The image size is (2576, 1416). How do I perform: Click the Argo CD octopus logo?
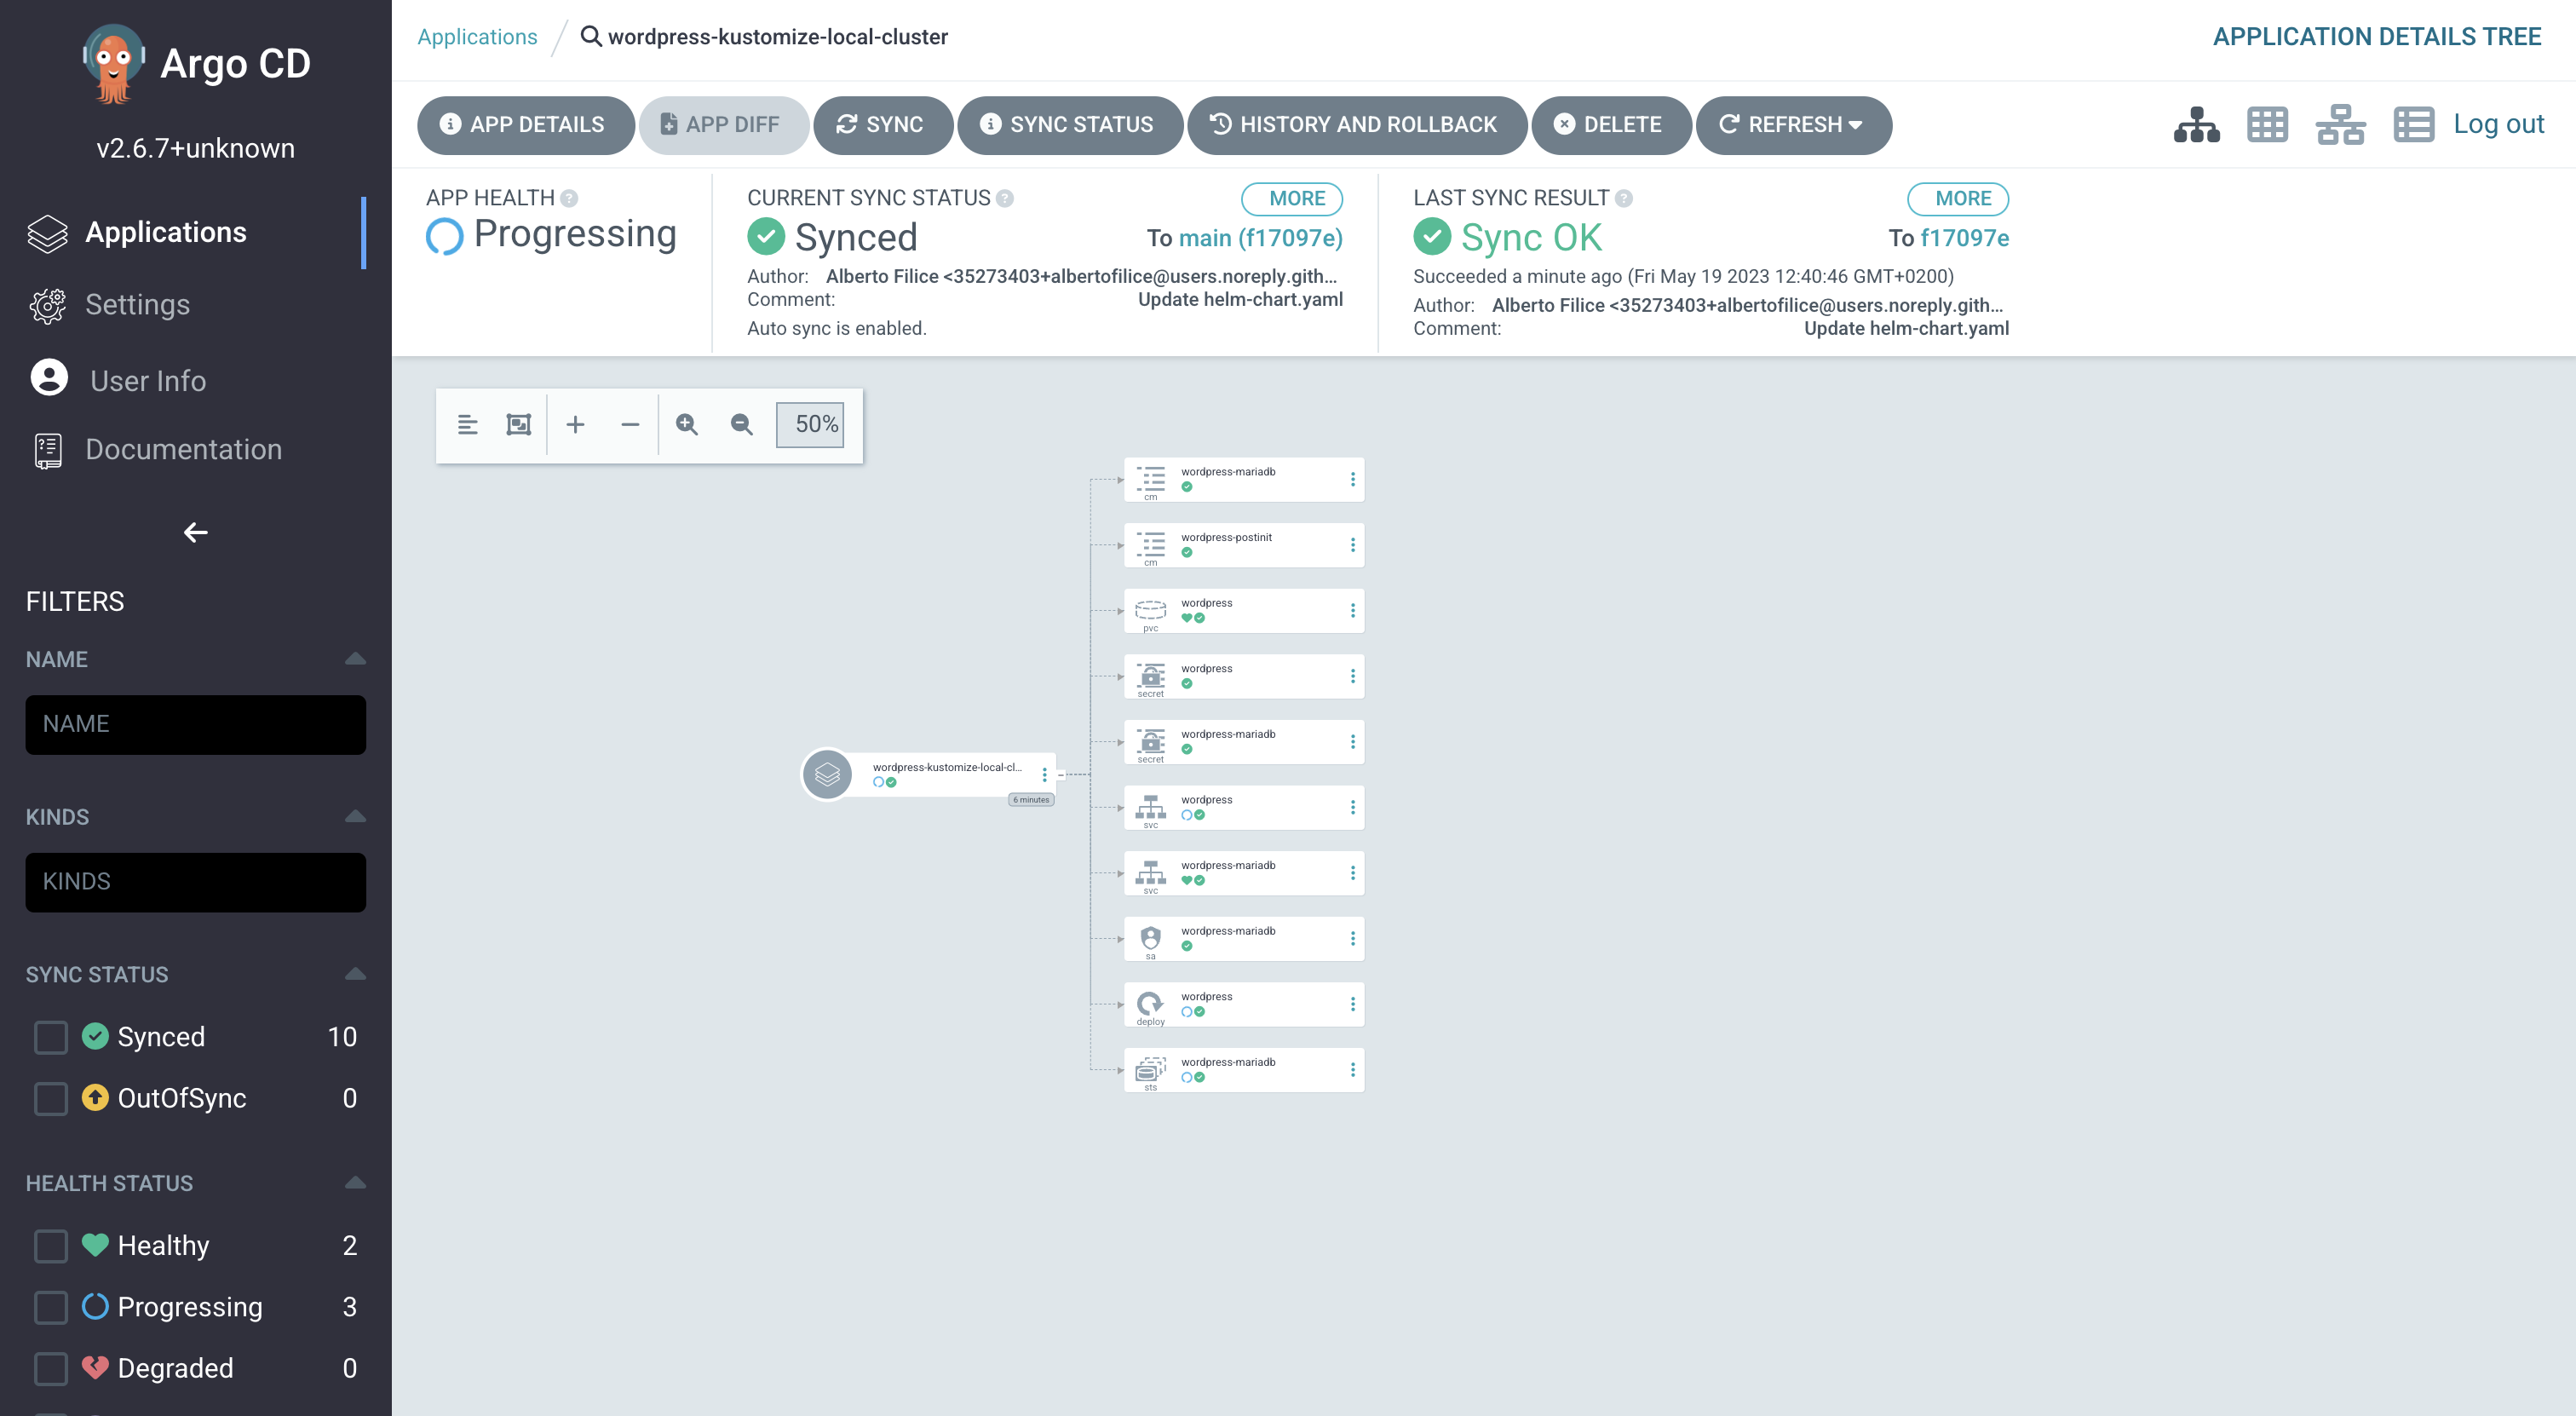point(113,63)
